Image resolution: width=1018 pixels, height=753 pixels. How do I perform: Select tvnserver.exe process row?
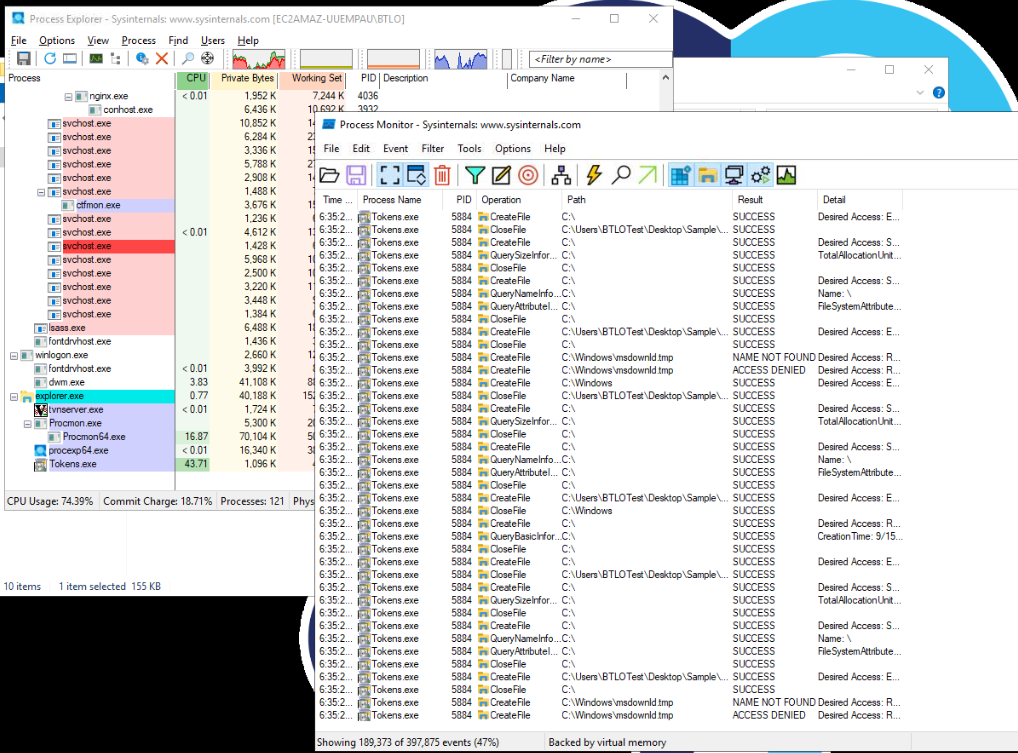click(x=76, y=410)
